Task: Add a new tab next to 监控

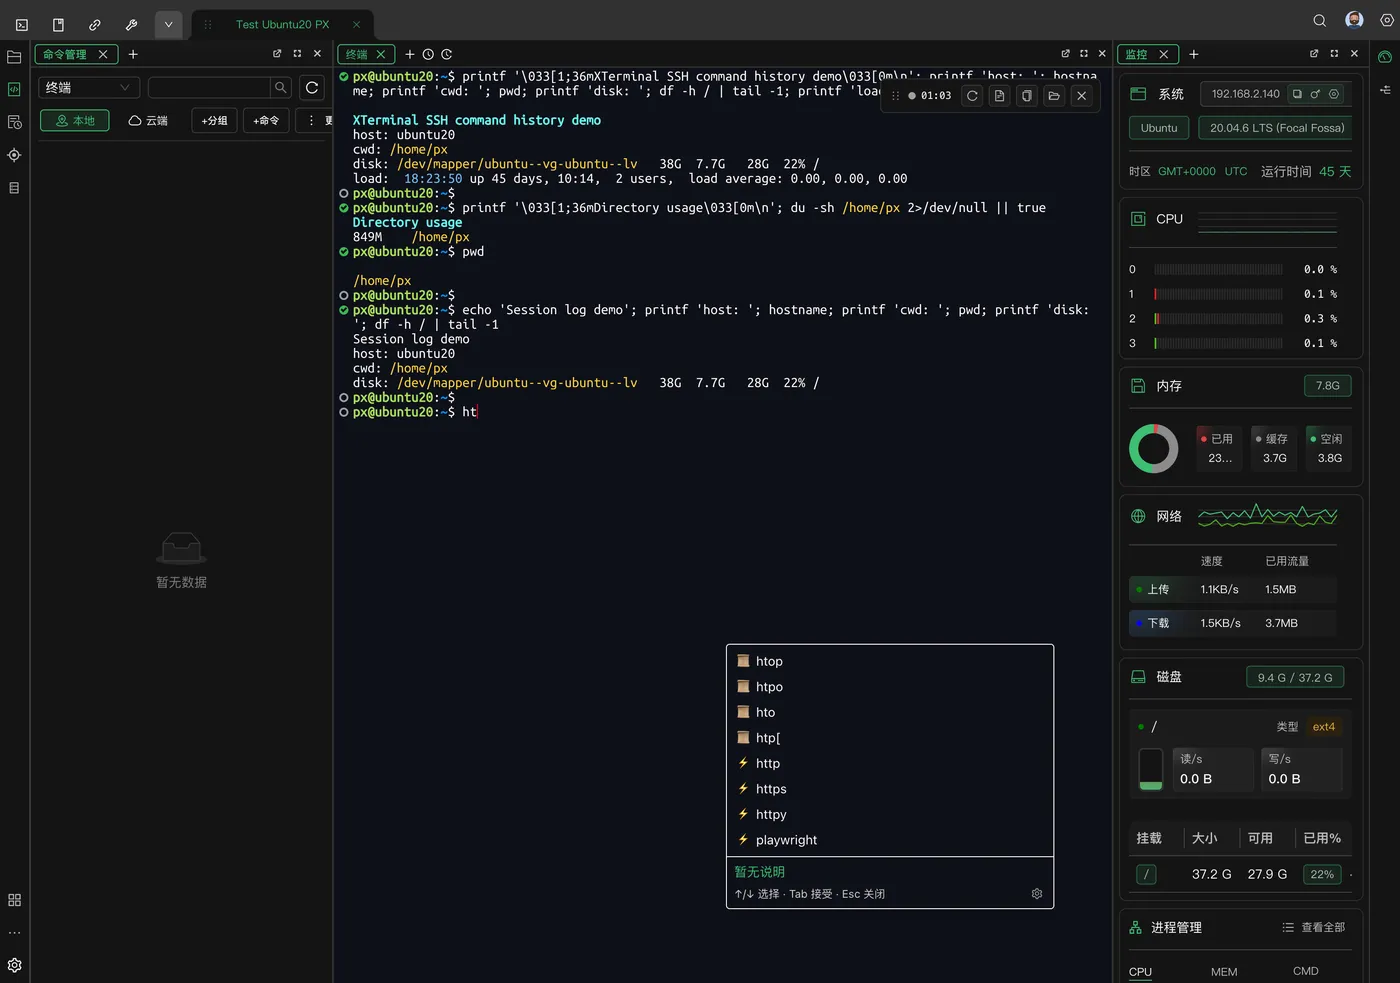Action: coord(1194,54)
